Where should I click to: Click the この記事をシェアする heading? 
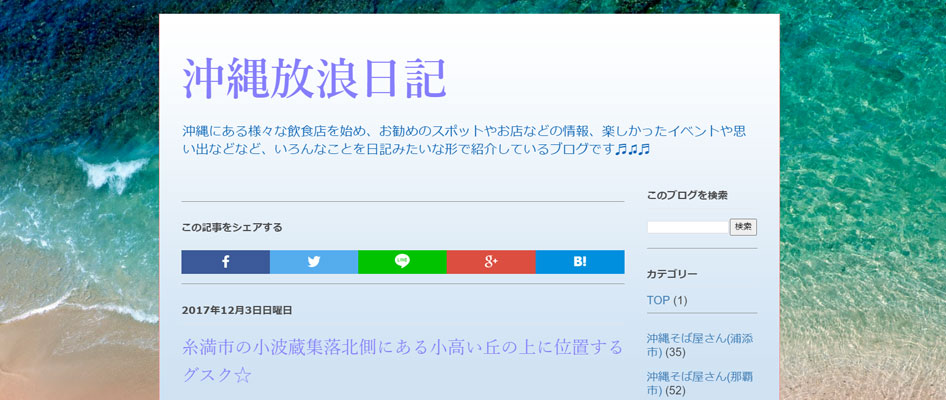[x=232, y=227]
